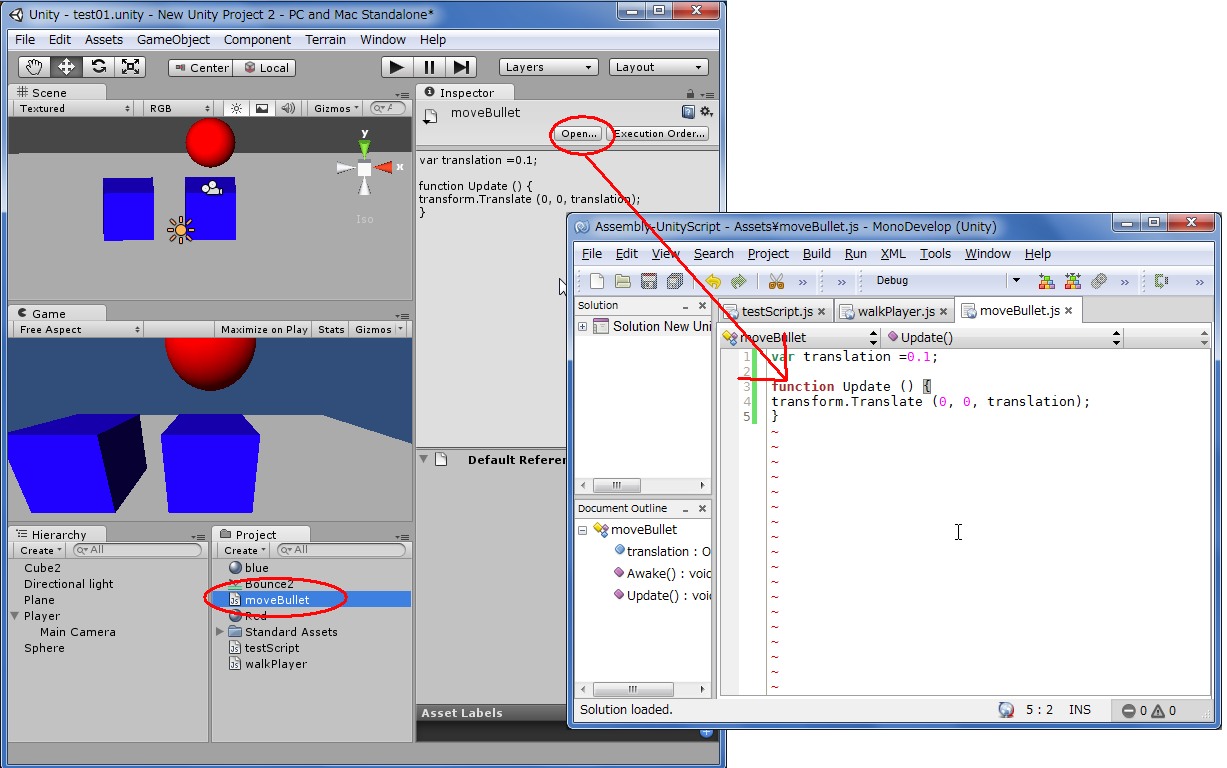This screenshot has height=768, width=1227.
Task: Select testScript in the Project panel
Action: coord(271,648)
